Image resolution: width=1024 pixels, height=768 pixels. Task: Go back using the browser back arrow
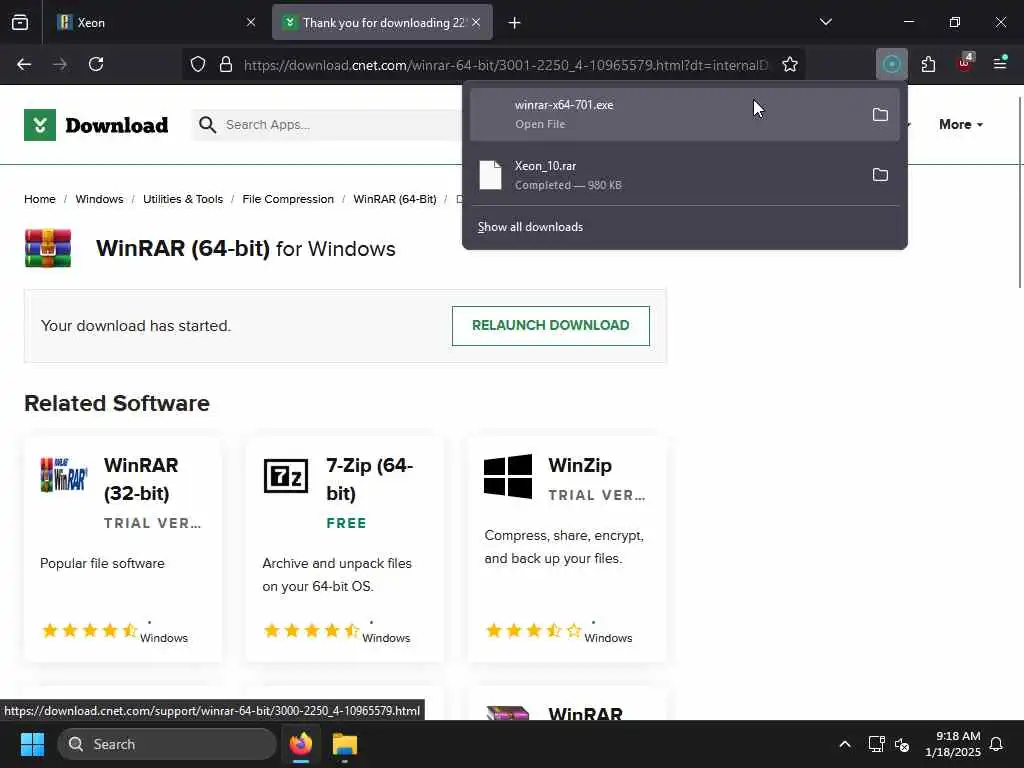coord(24,64)
